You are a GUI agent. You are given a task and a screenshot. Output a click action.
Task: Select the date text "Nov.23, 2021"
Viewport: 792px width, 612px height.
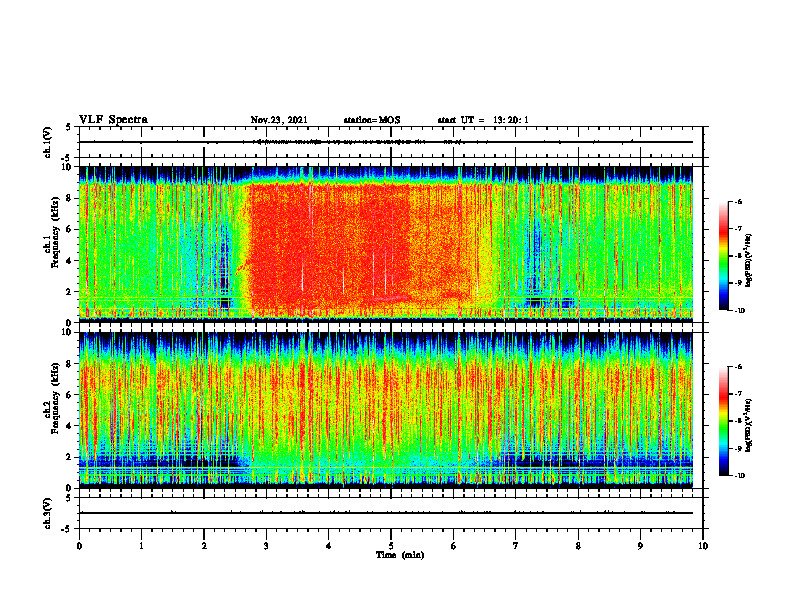pos(279,120)
